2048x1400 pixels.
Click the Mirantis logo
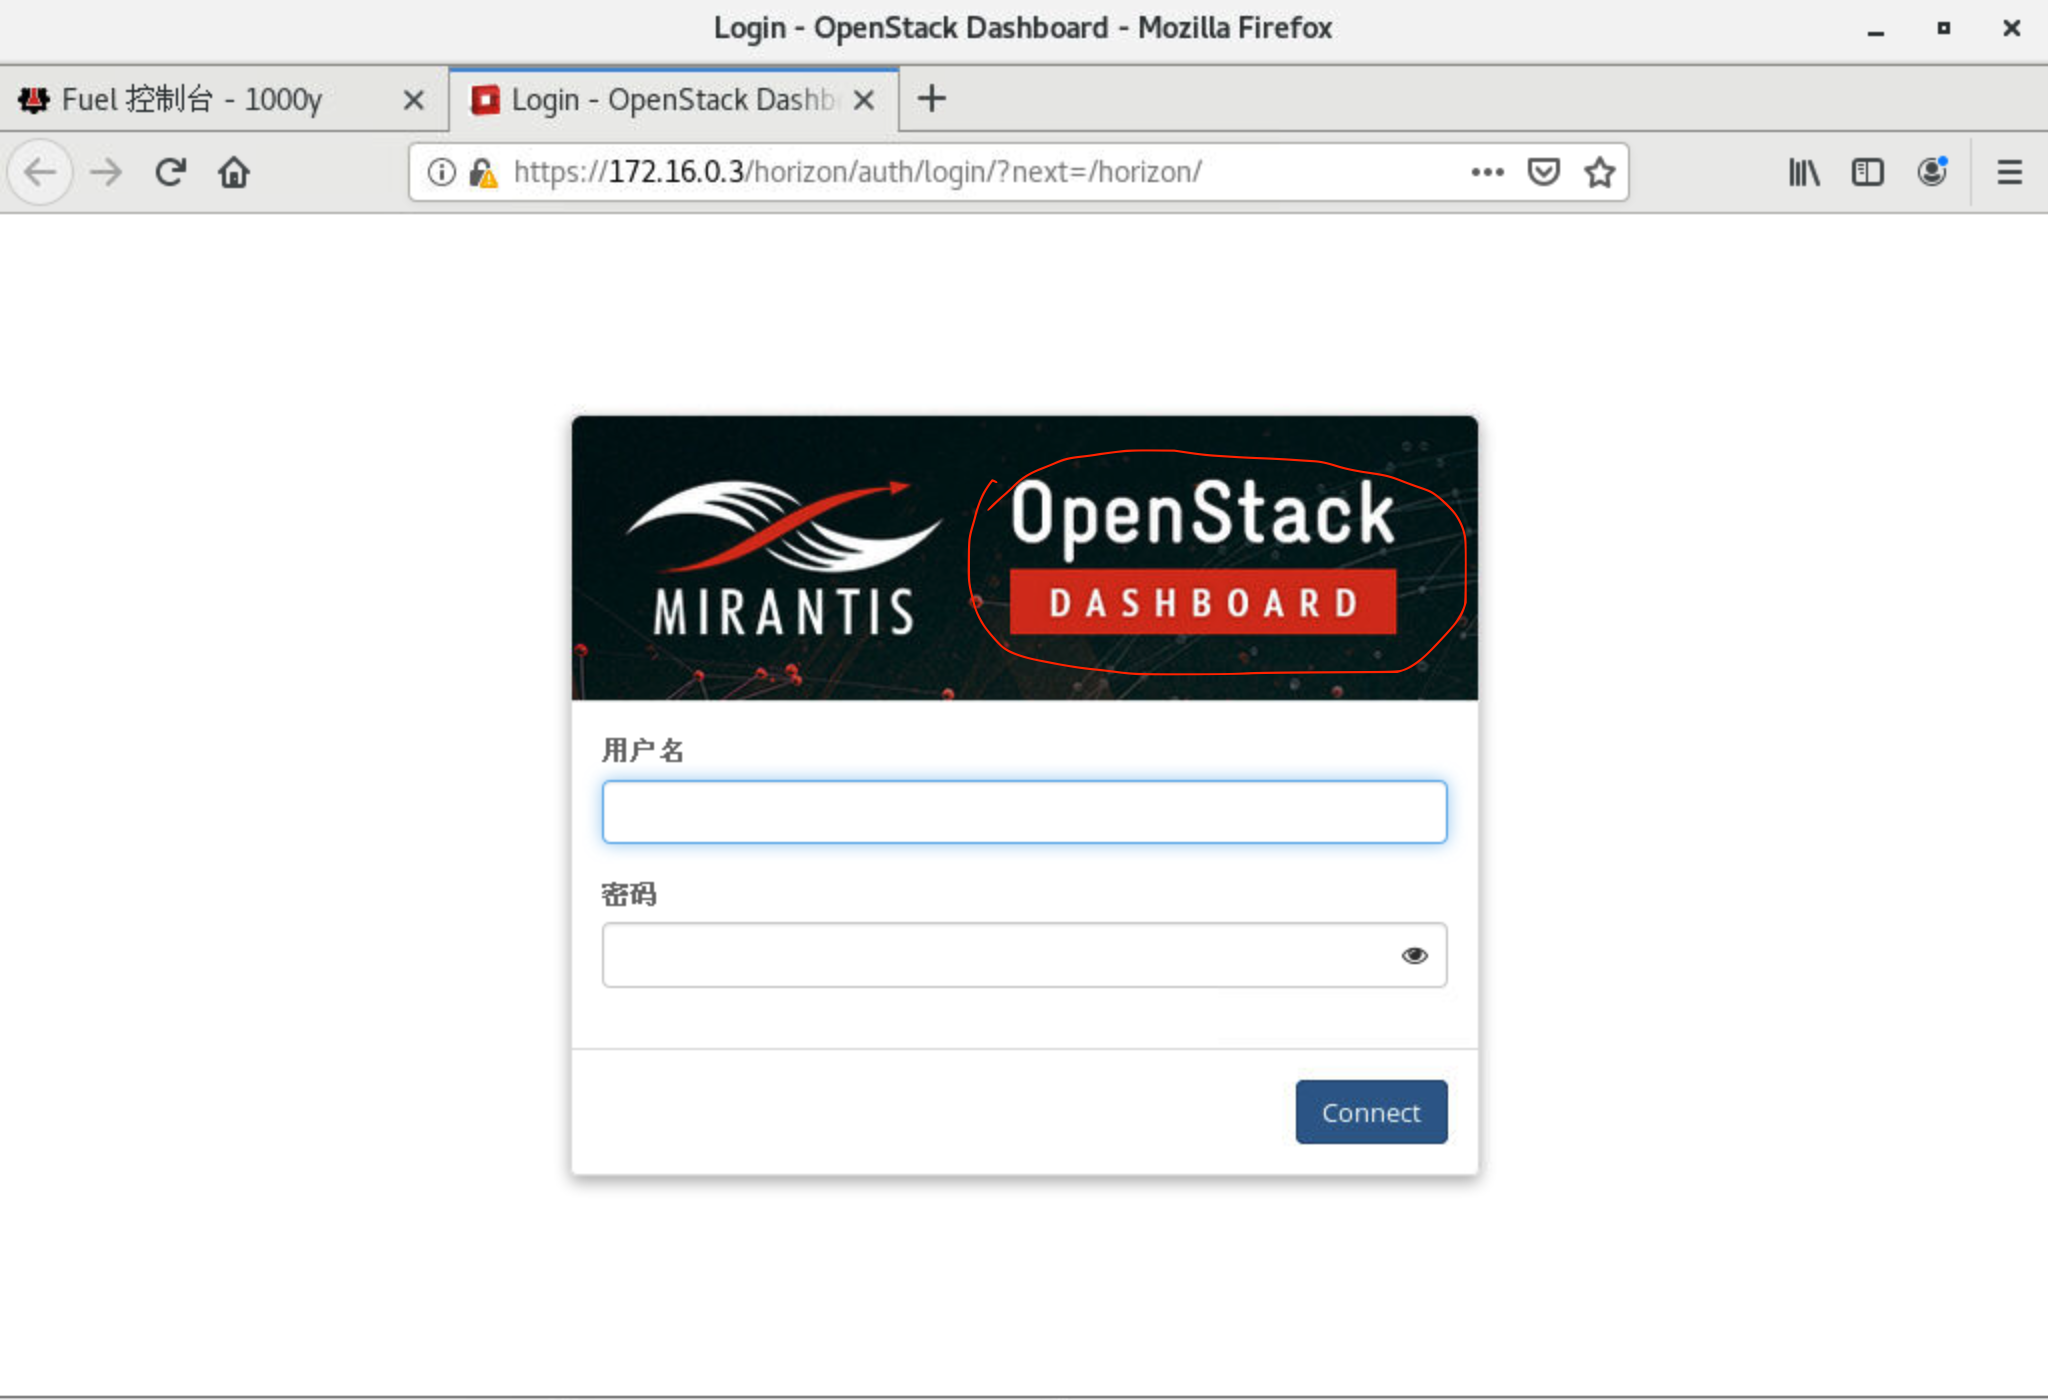783,558
